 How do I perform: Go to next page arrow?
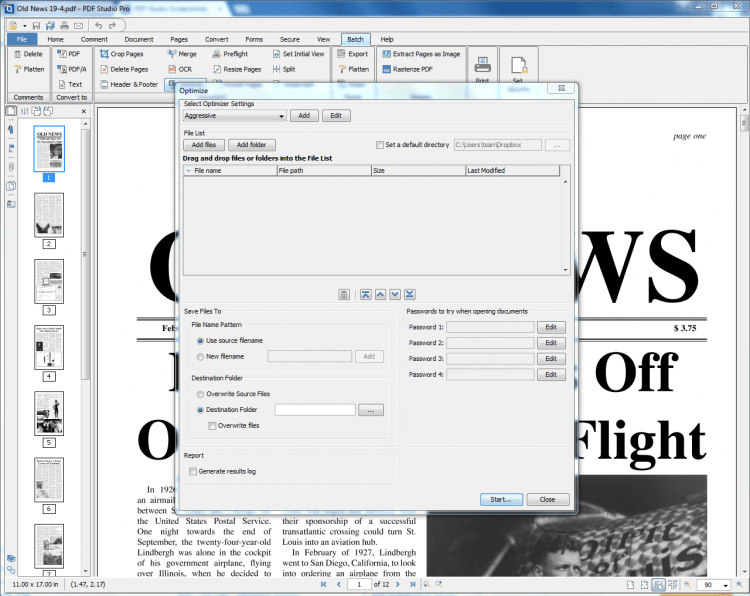399,584
